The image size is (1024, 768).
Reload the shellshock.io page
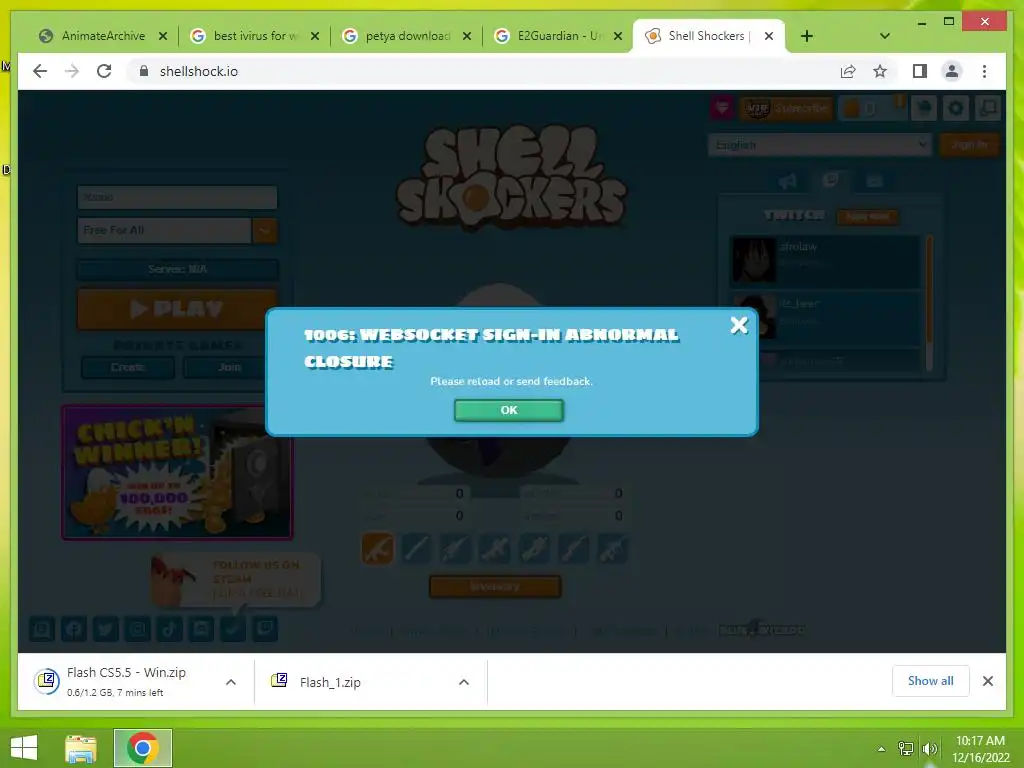[x=104, y=71]
